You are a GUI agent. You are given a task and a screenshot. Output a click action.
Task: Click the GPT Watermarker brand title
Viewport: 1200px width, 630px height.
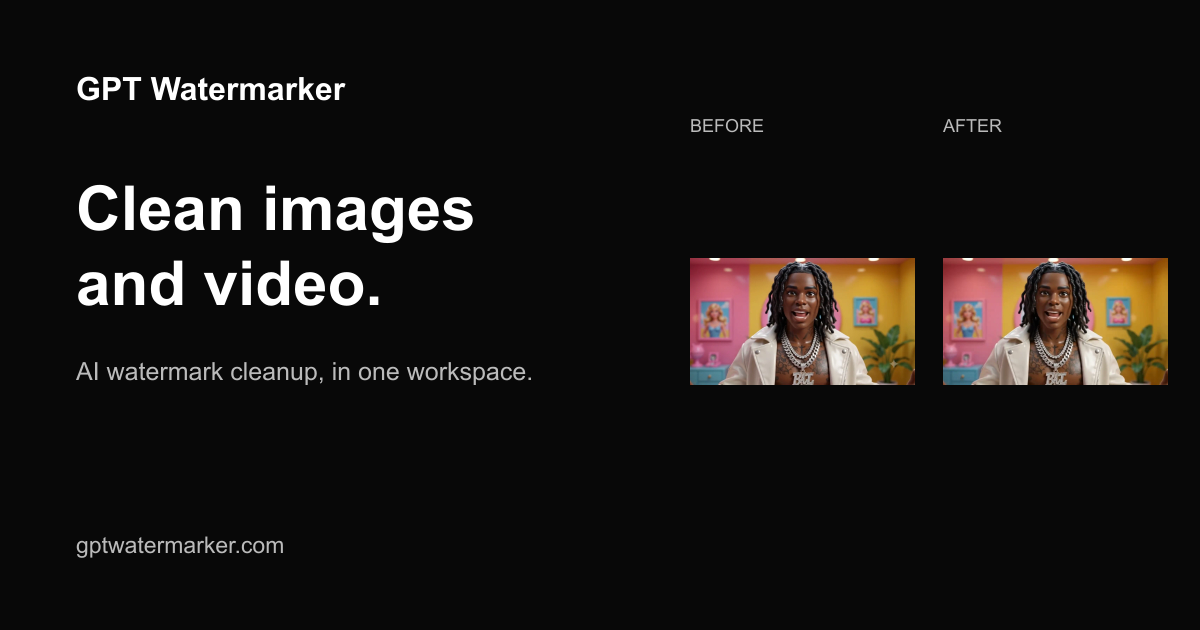210,89
